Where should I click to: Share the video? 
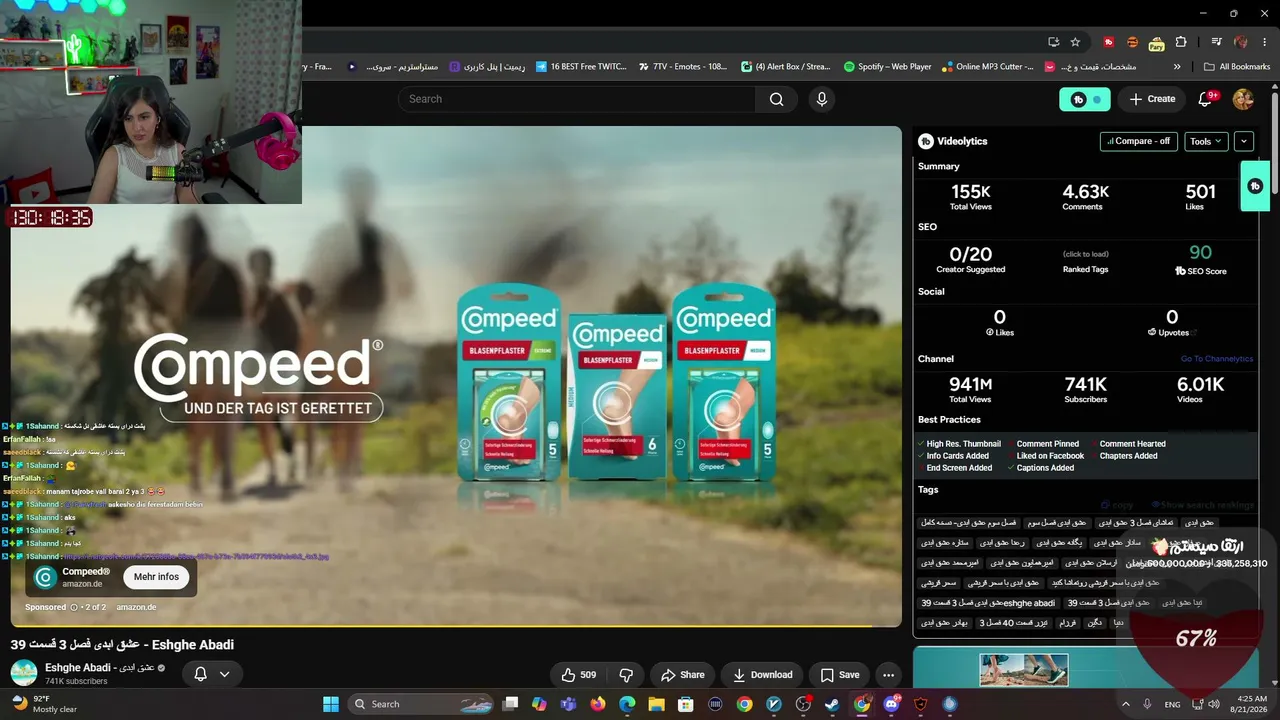(x=682, y=675)
